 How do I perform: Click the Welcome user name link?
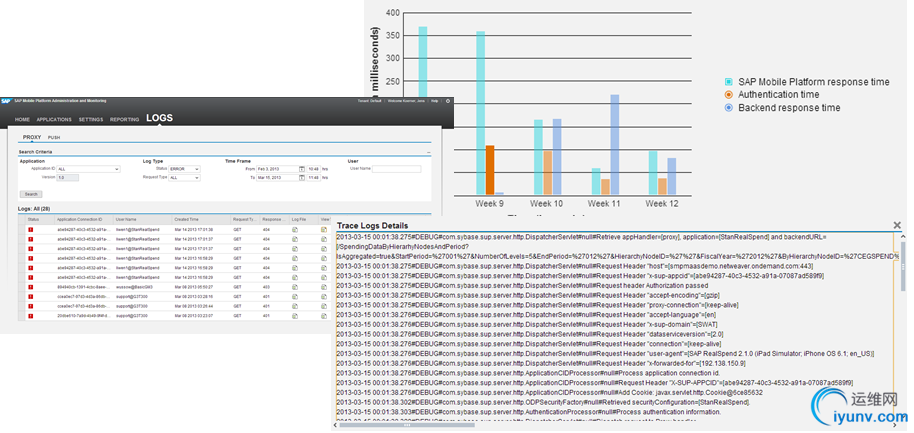tap(406, 101)
